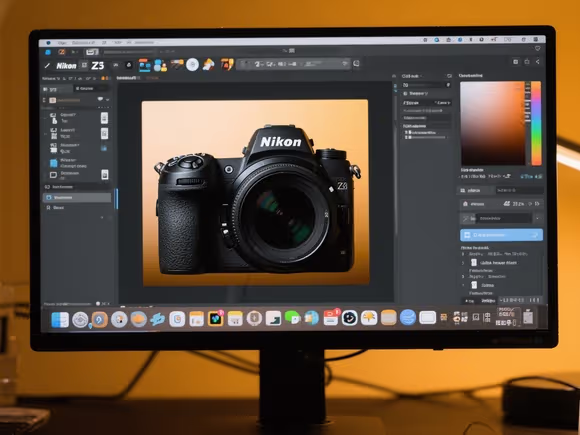Click the orange striped brush toolbar icon
Image resolution: width=580 pixels, height=435 pixels.
(x=177, y=64)
